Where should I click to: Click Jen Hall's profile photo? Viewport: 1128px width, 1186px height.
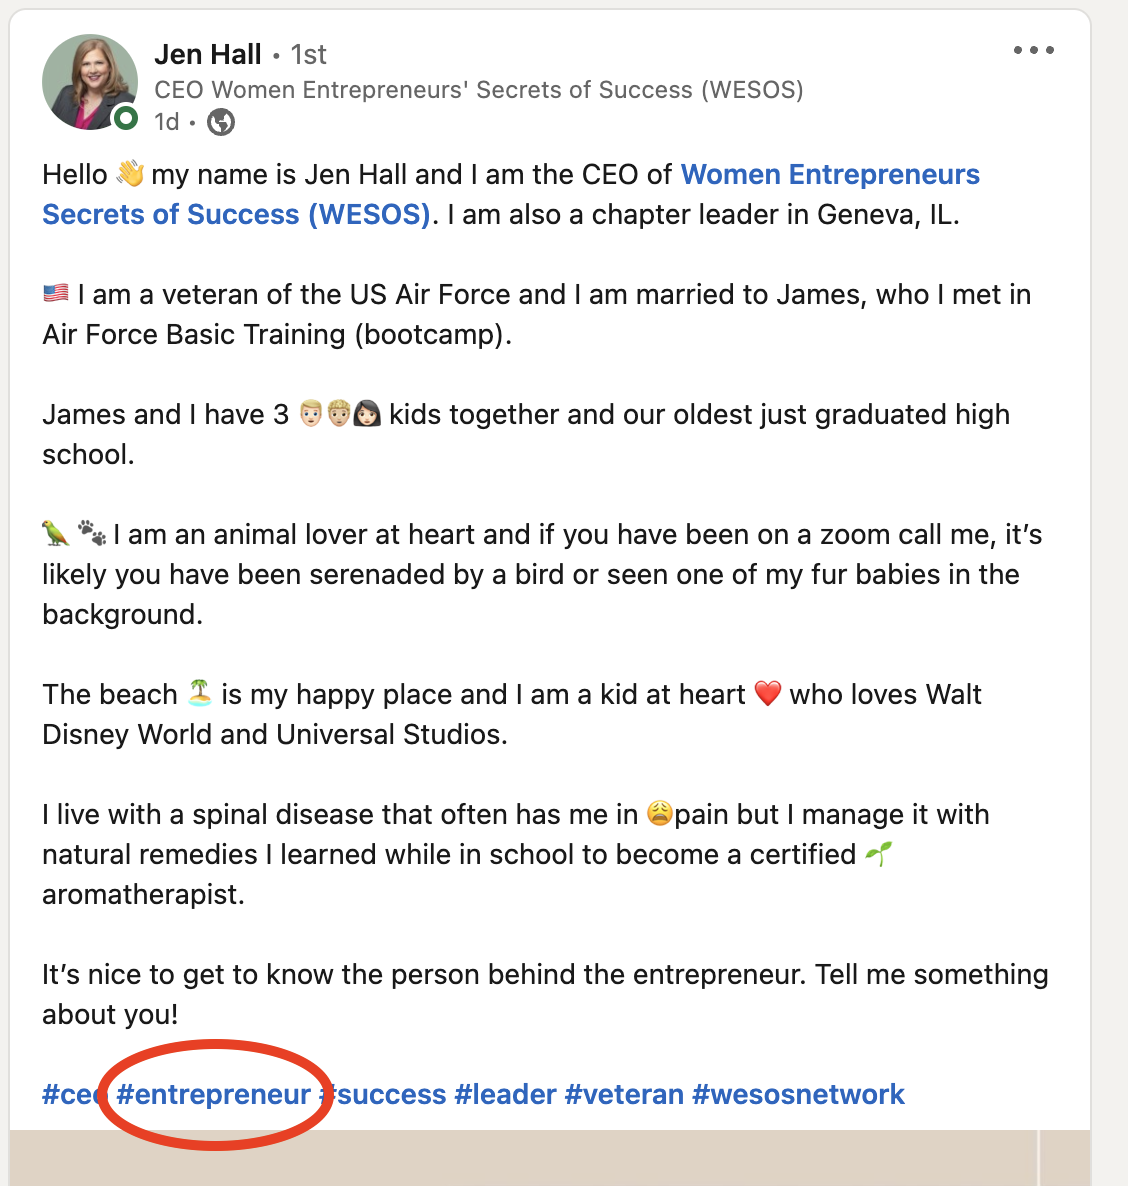pos(90,82)
